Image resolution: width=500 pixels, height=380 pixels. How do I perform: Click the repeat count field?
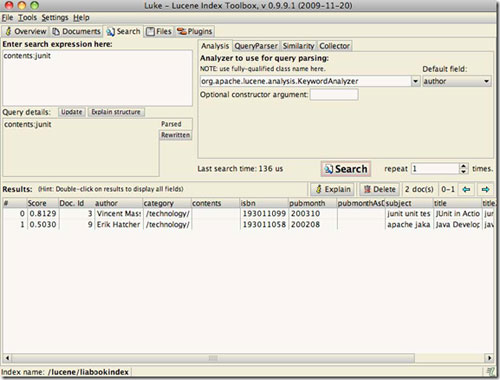(435, 169)
